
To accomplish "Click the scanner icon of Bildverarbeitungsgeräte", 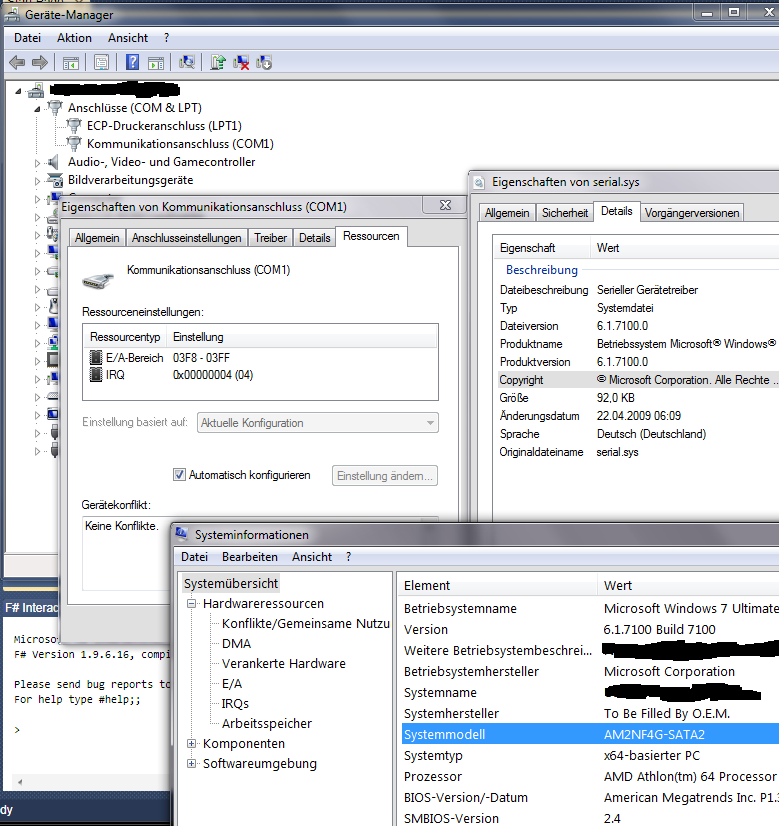I will tap(55, 180).
